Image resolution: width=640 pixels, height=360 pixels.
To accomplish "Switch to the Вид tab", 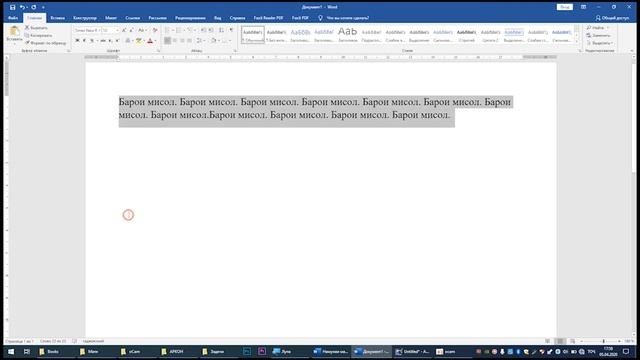I will [x=218, y=18].
